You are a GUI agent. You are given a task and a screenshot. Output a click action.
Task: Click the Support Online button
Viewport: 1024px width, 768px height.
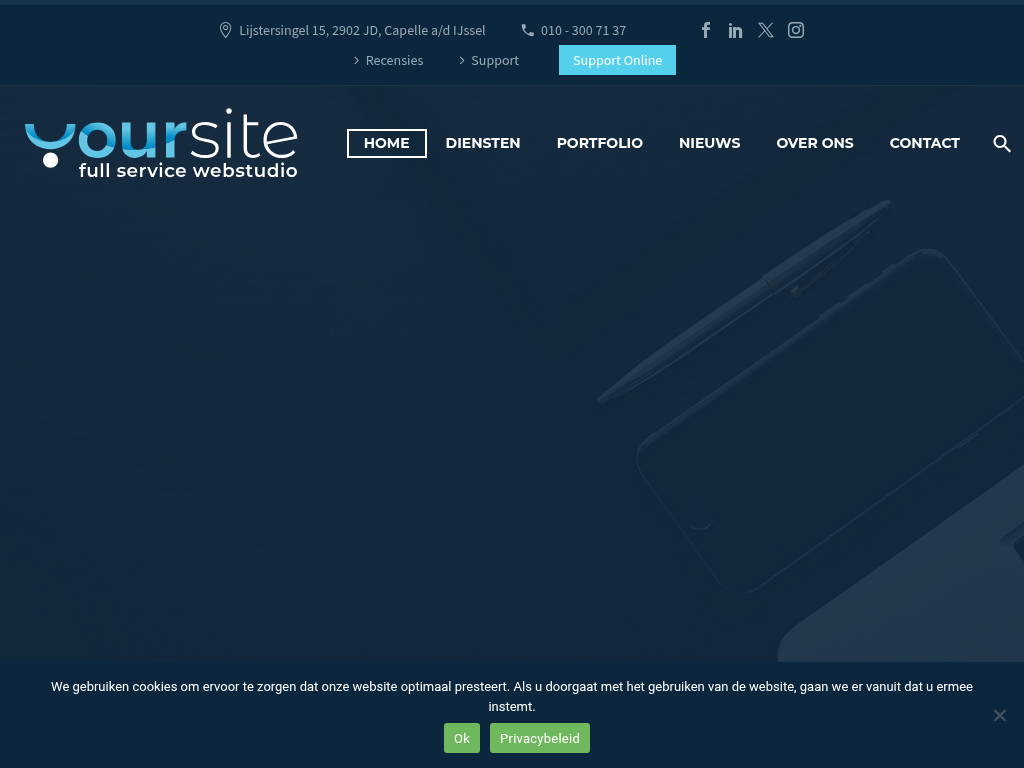[x=617, y=60]
